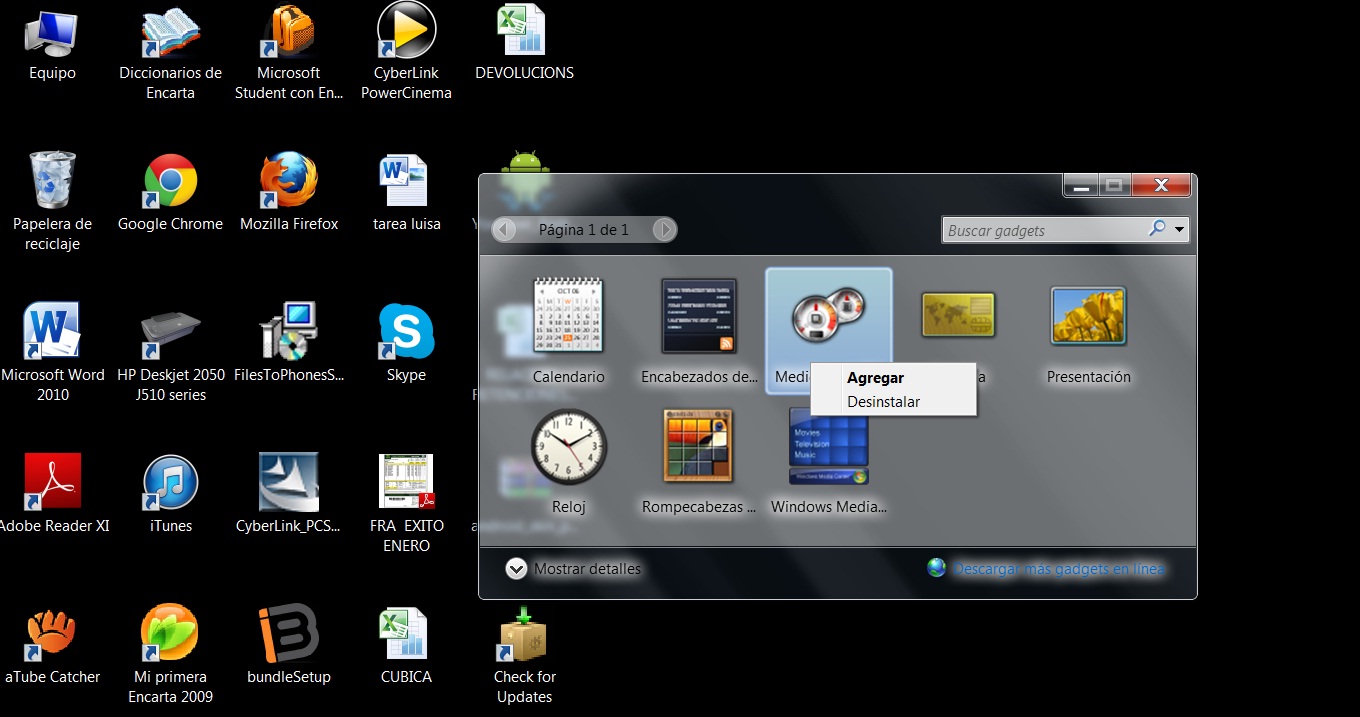Expand Mostrar detalles section
1360x717 pixels.
574,569
